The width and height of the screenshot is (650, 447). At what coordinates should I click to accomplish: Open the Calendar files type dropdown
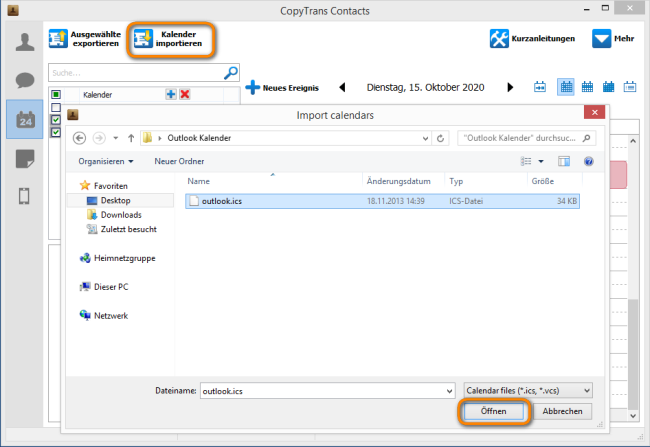click(528, 391)
